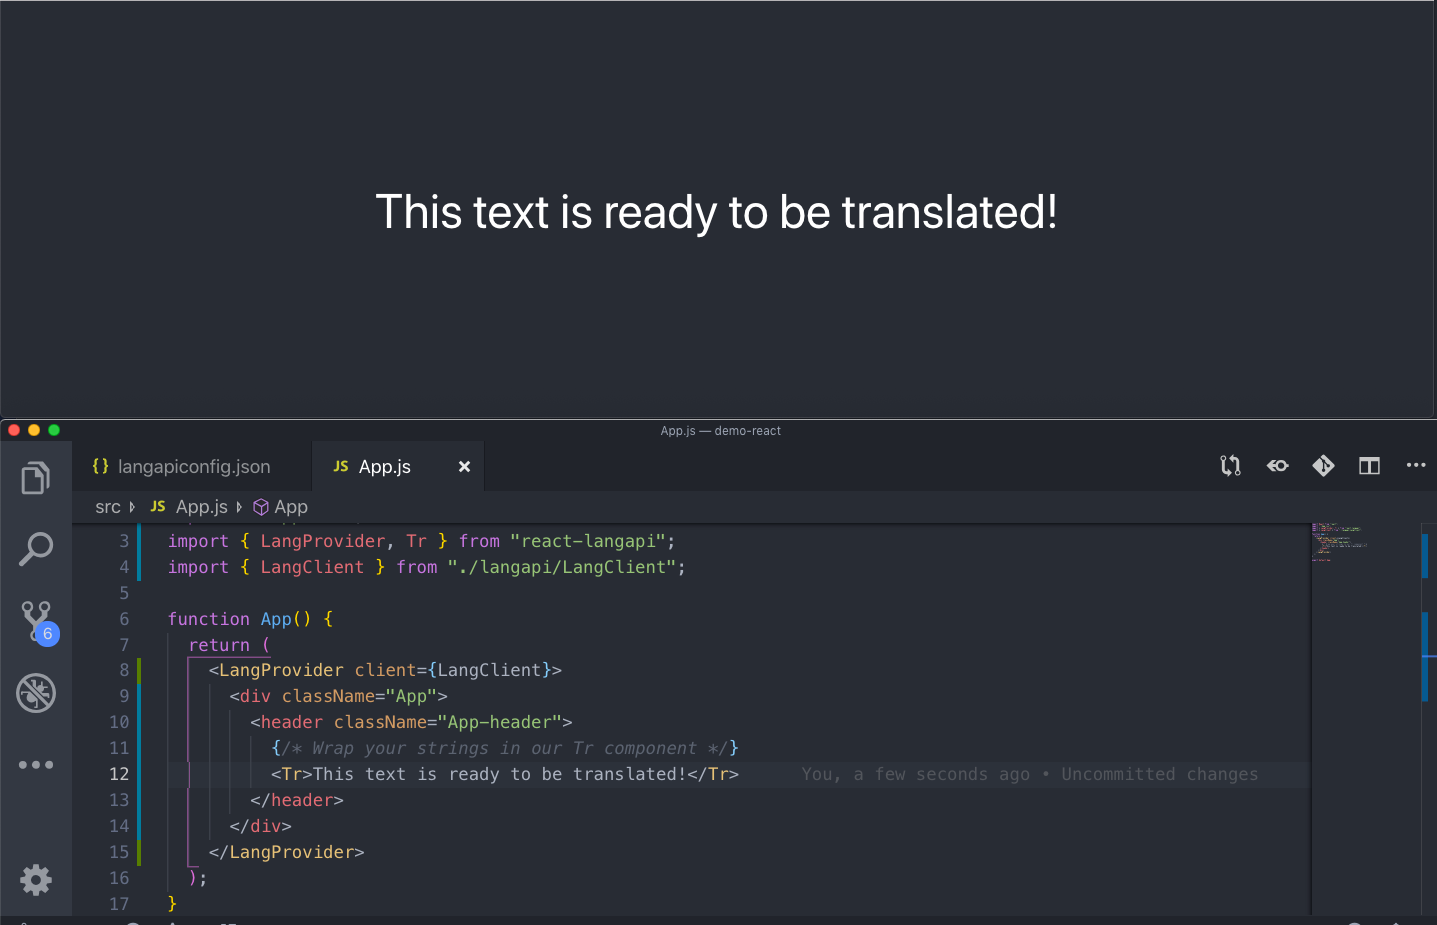This screenshot has height=925, width=1437.
Task: Click the 'div className="App"' line
Action: 338,696
